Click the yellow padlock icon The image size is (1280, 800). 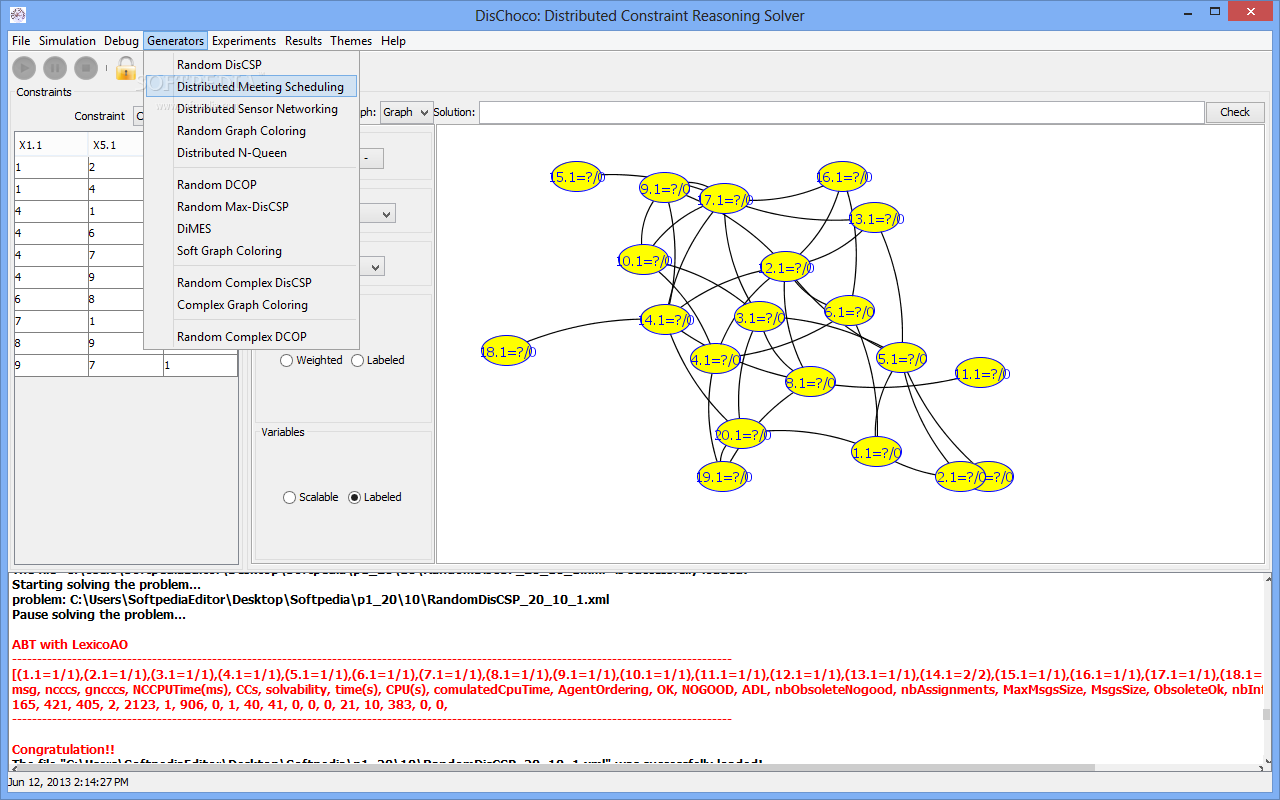(125, 68)
